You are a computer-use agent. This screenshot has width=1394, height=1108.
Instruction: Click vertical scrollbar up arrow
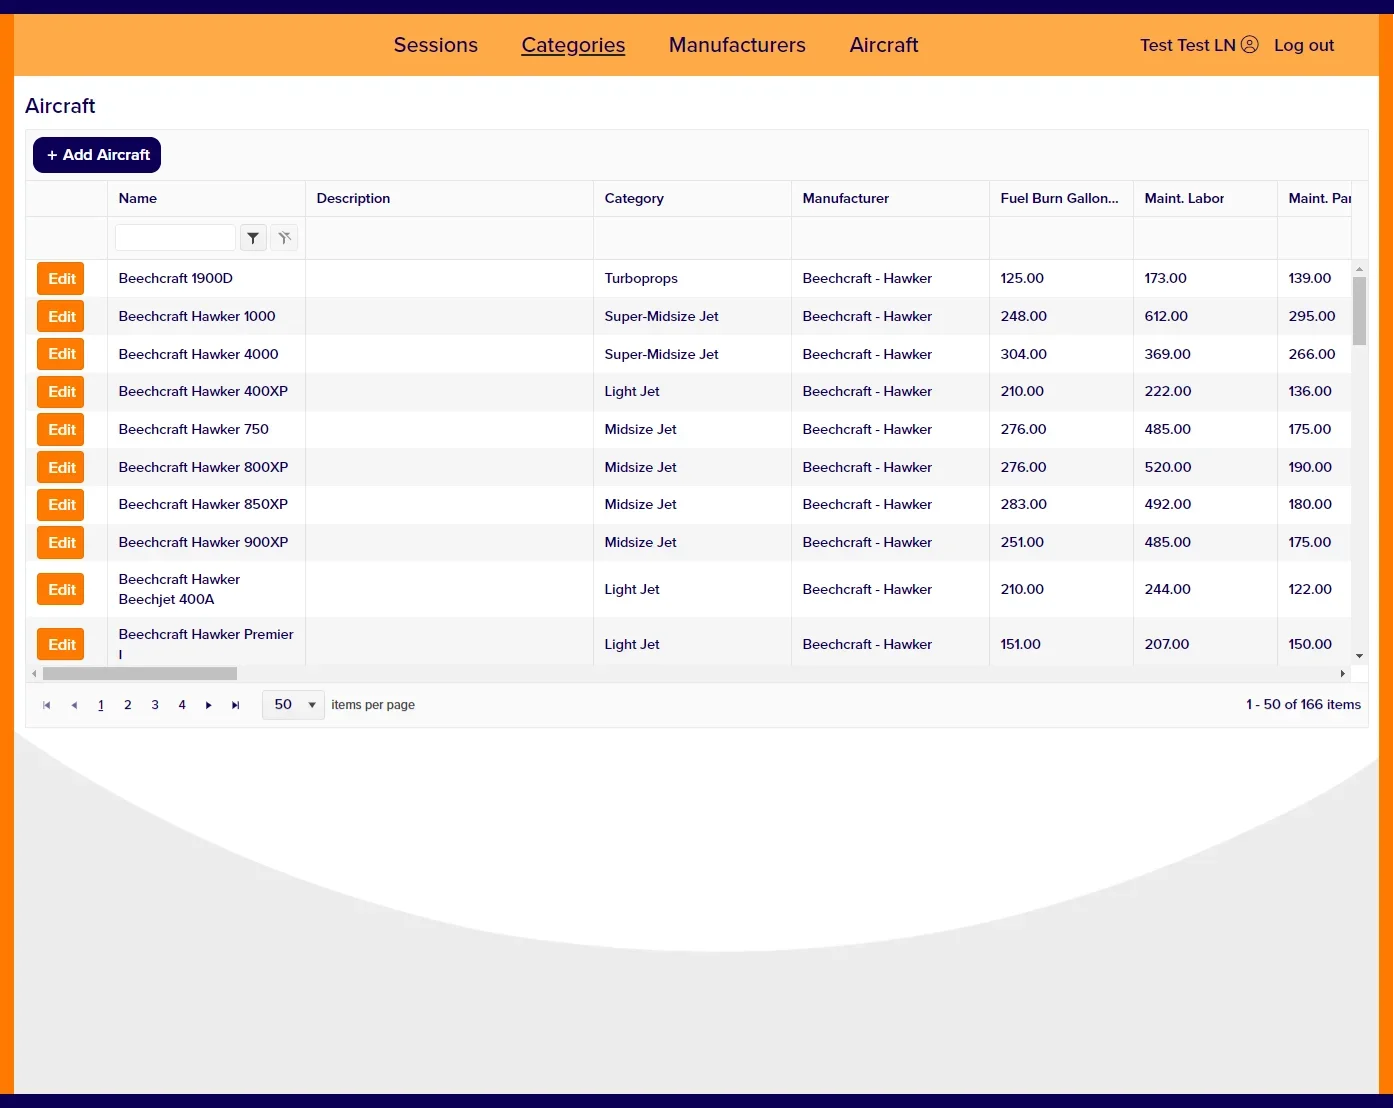[1359, 269]
